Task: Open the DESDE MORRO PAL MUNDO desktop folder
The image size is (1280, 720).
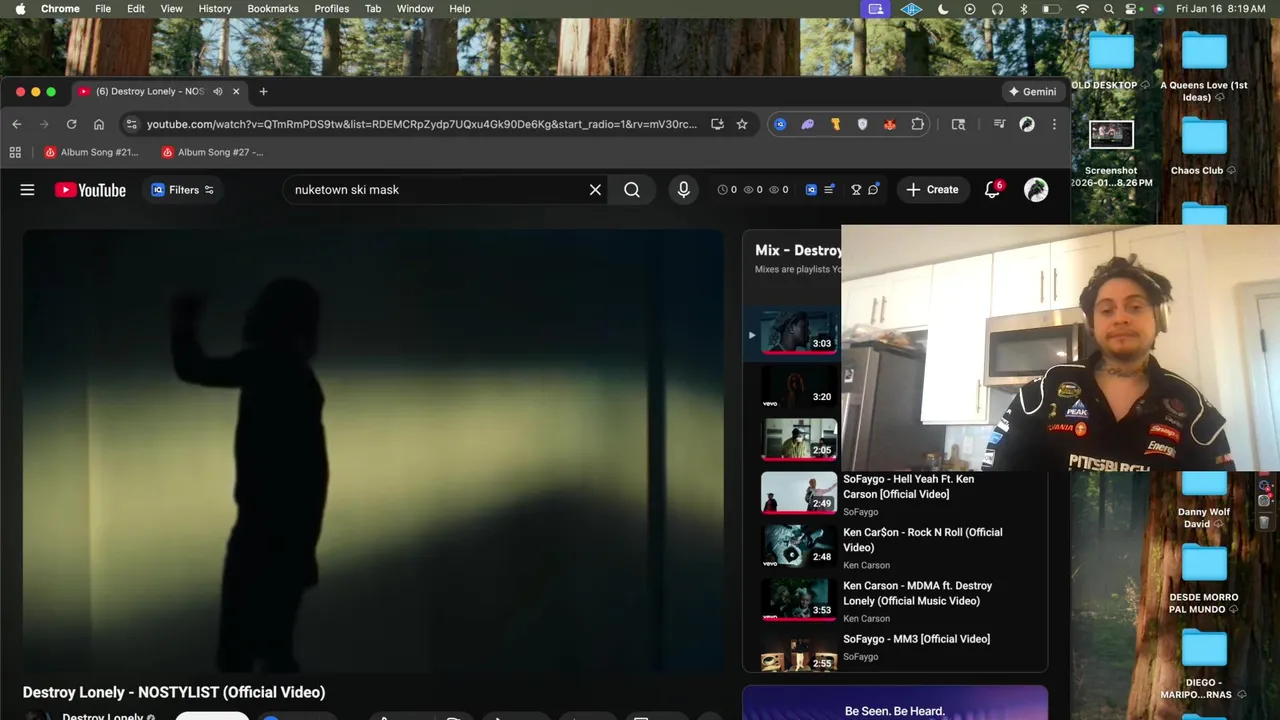Action: (1204, 580)
